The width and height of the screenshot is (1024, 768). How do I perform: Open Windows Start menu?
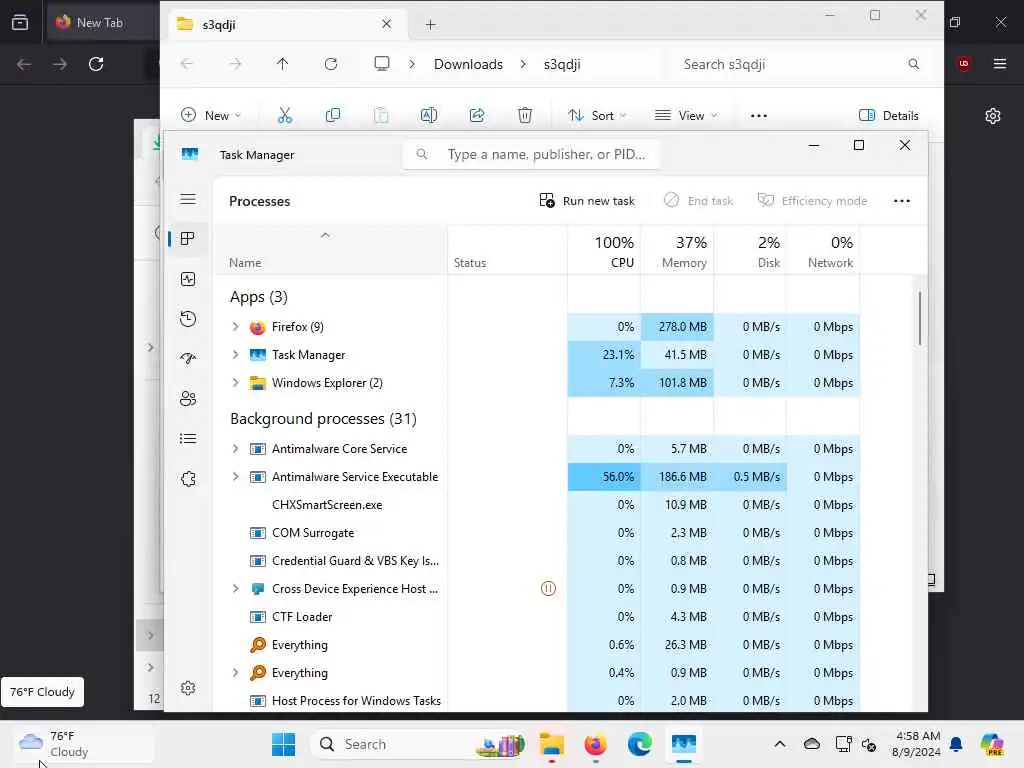283,744
